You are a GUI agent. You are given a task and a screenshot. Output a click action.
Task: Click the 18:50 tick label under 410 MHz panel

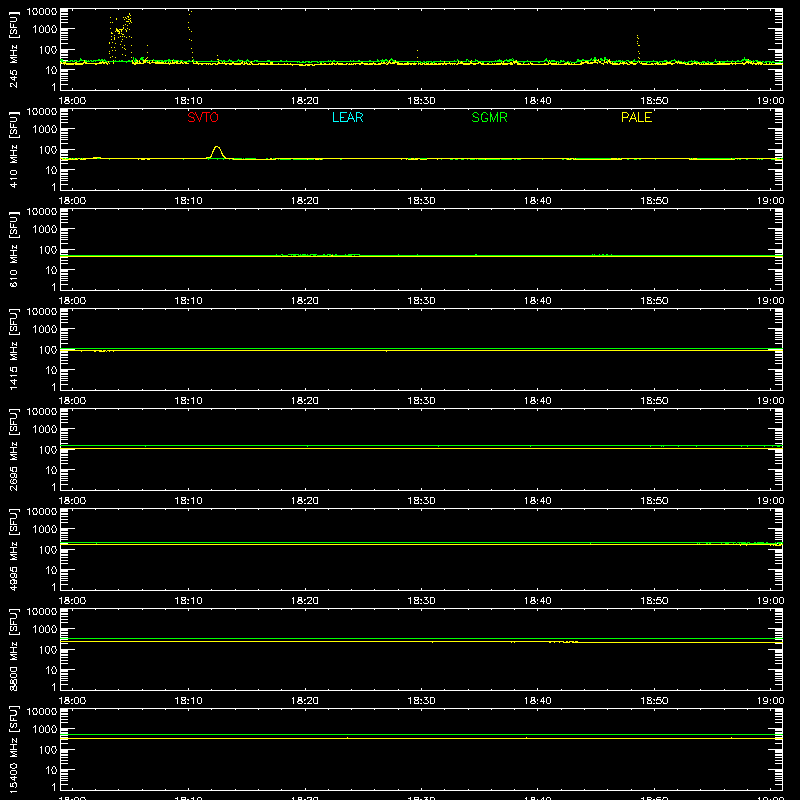[x=654, y=201]
